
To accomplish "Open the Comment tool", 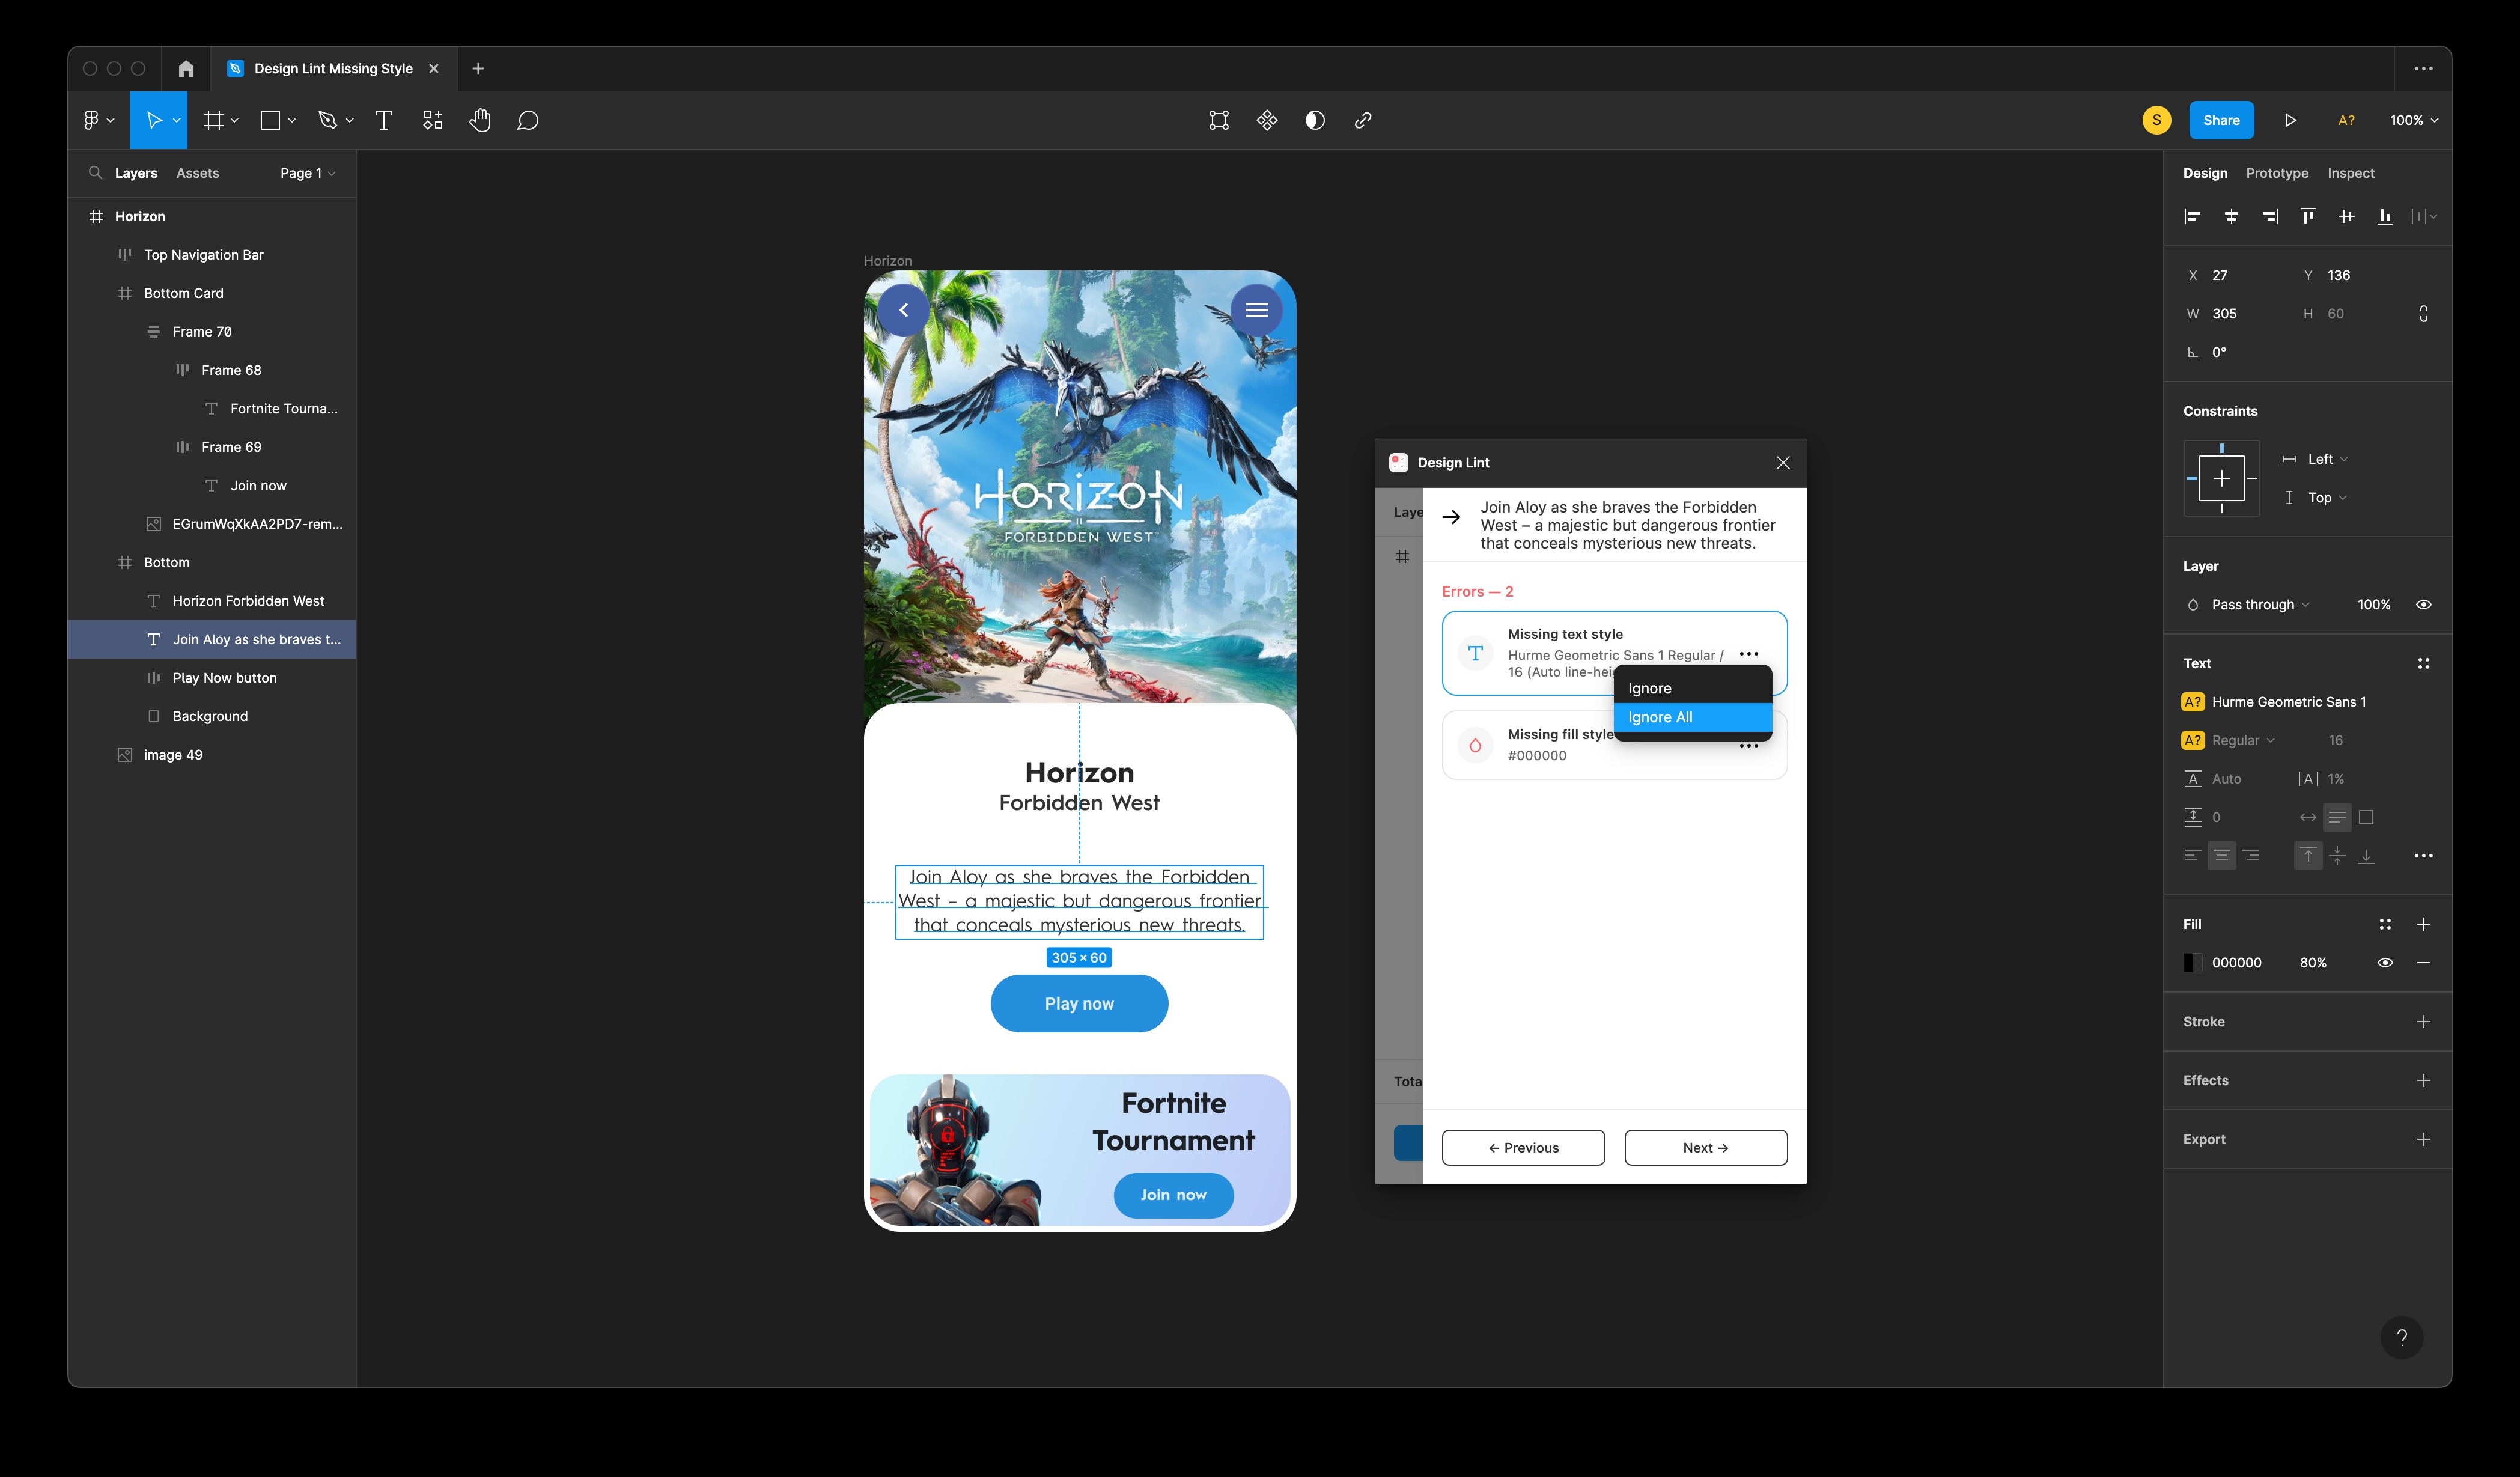I will (528, 120).
